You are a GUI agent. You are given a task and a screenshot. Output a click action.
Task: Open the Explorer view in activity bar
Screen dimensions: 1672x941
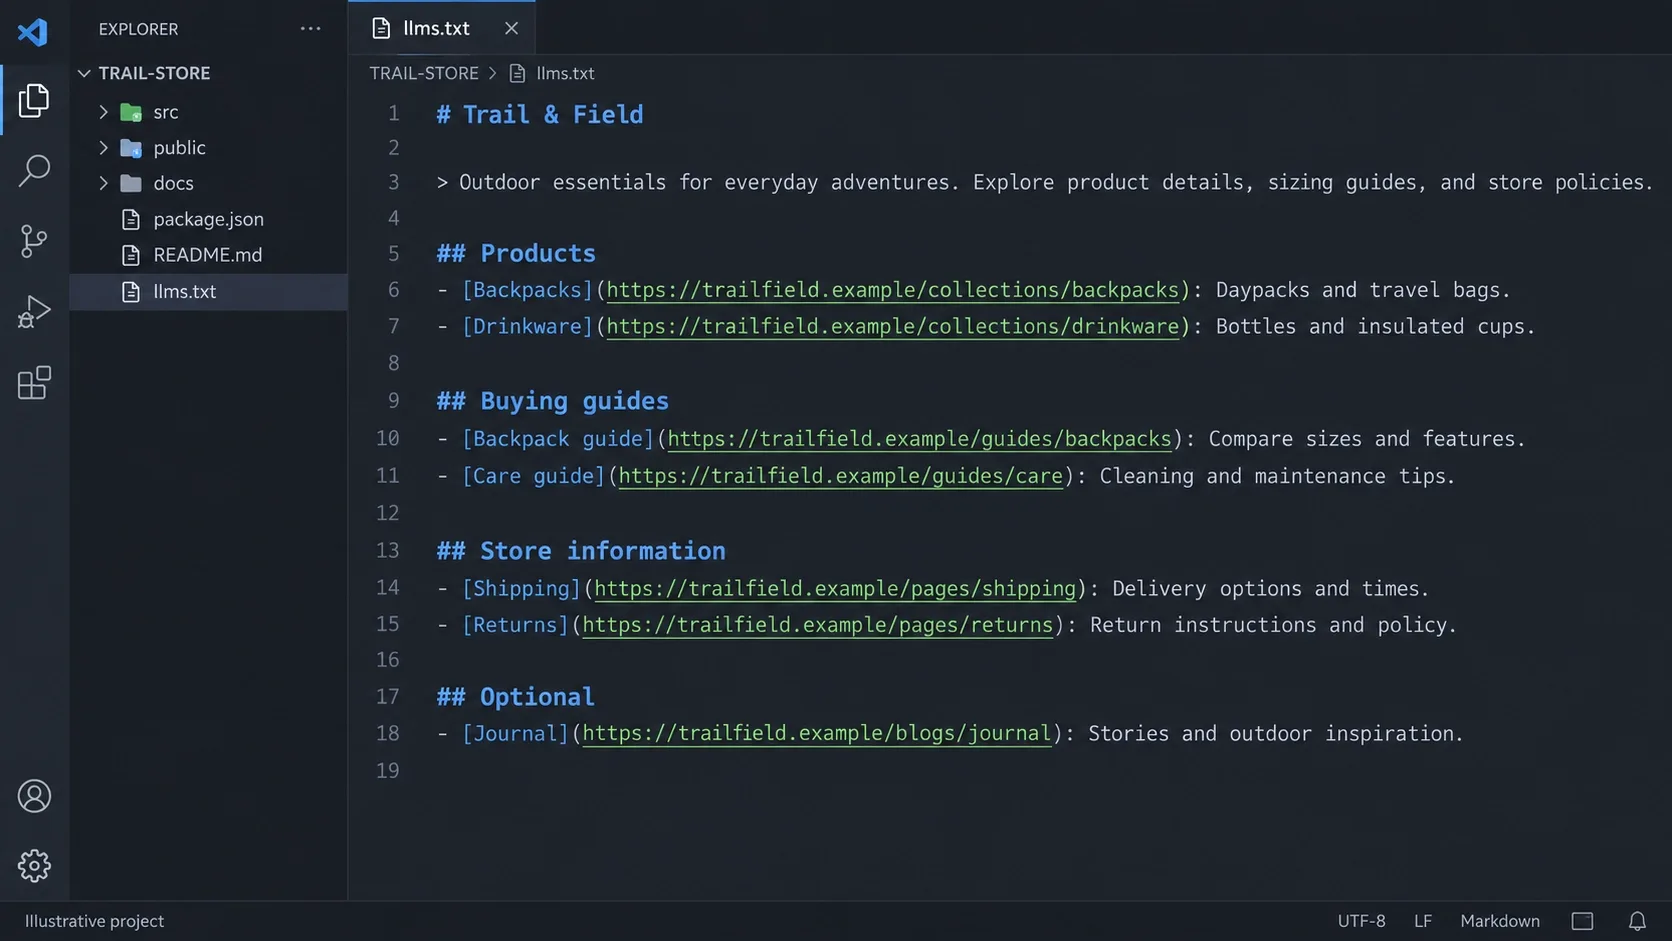coord(34,100)
